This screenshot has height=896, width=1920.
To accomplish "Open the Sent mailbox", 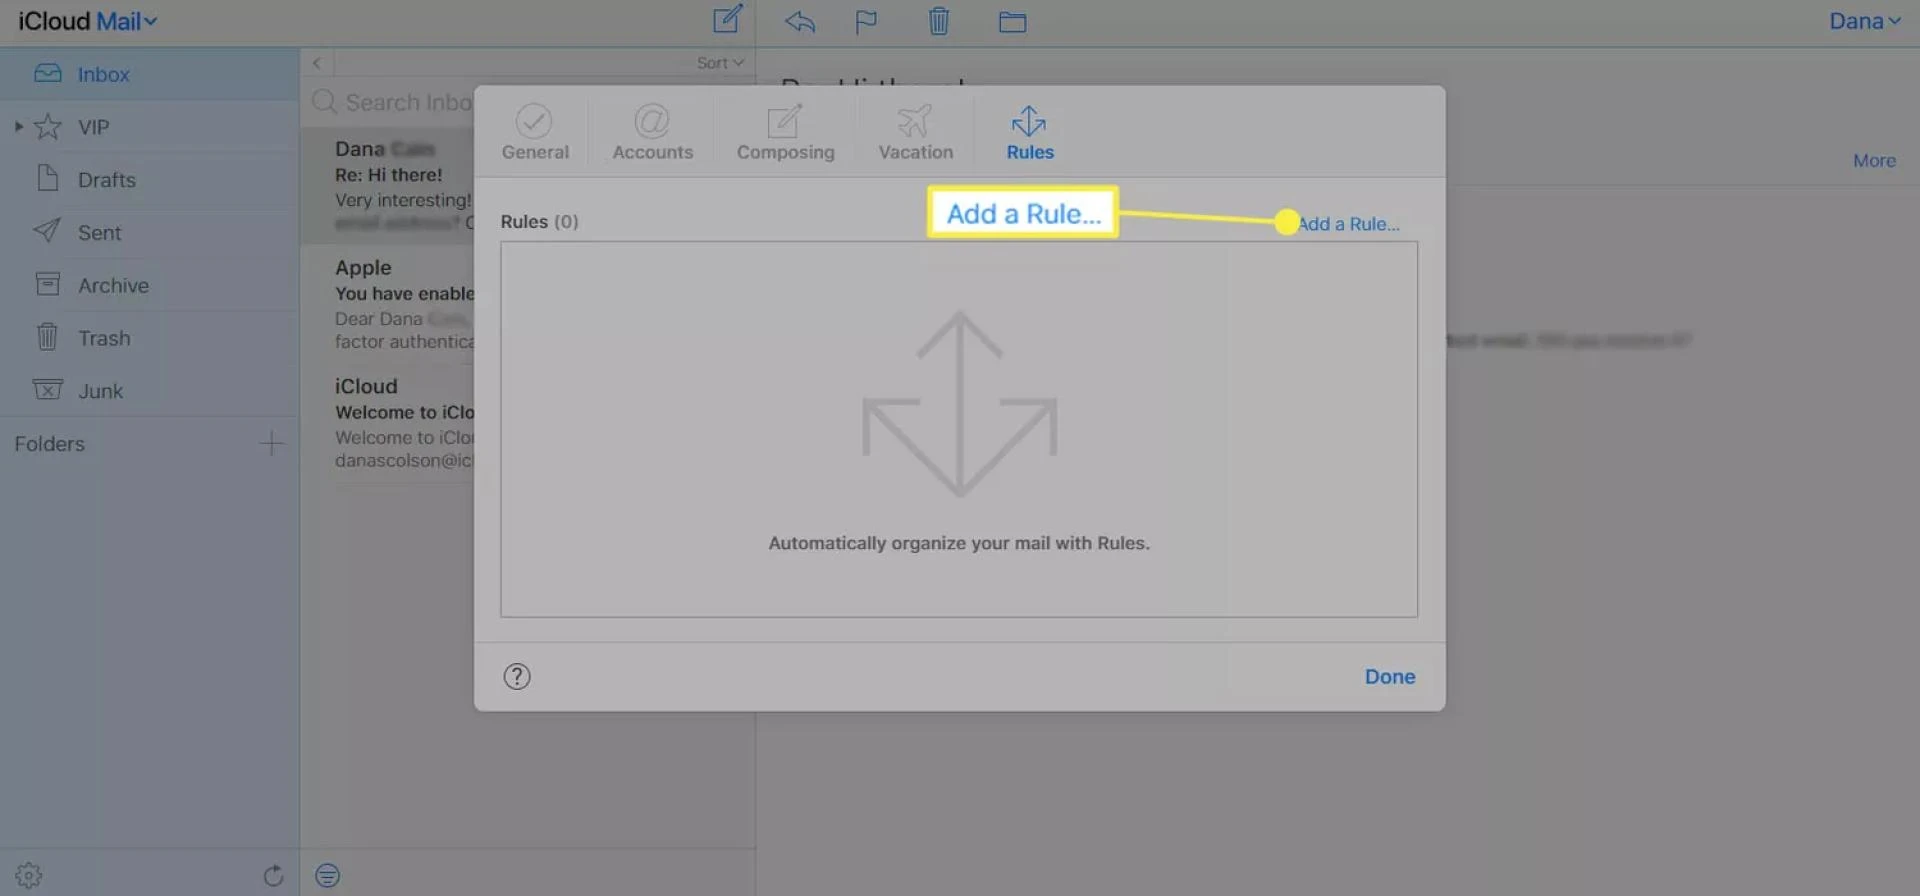I will click(149, 232).
